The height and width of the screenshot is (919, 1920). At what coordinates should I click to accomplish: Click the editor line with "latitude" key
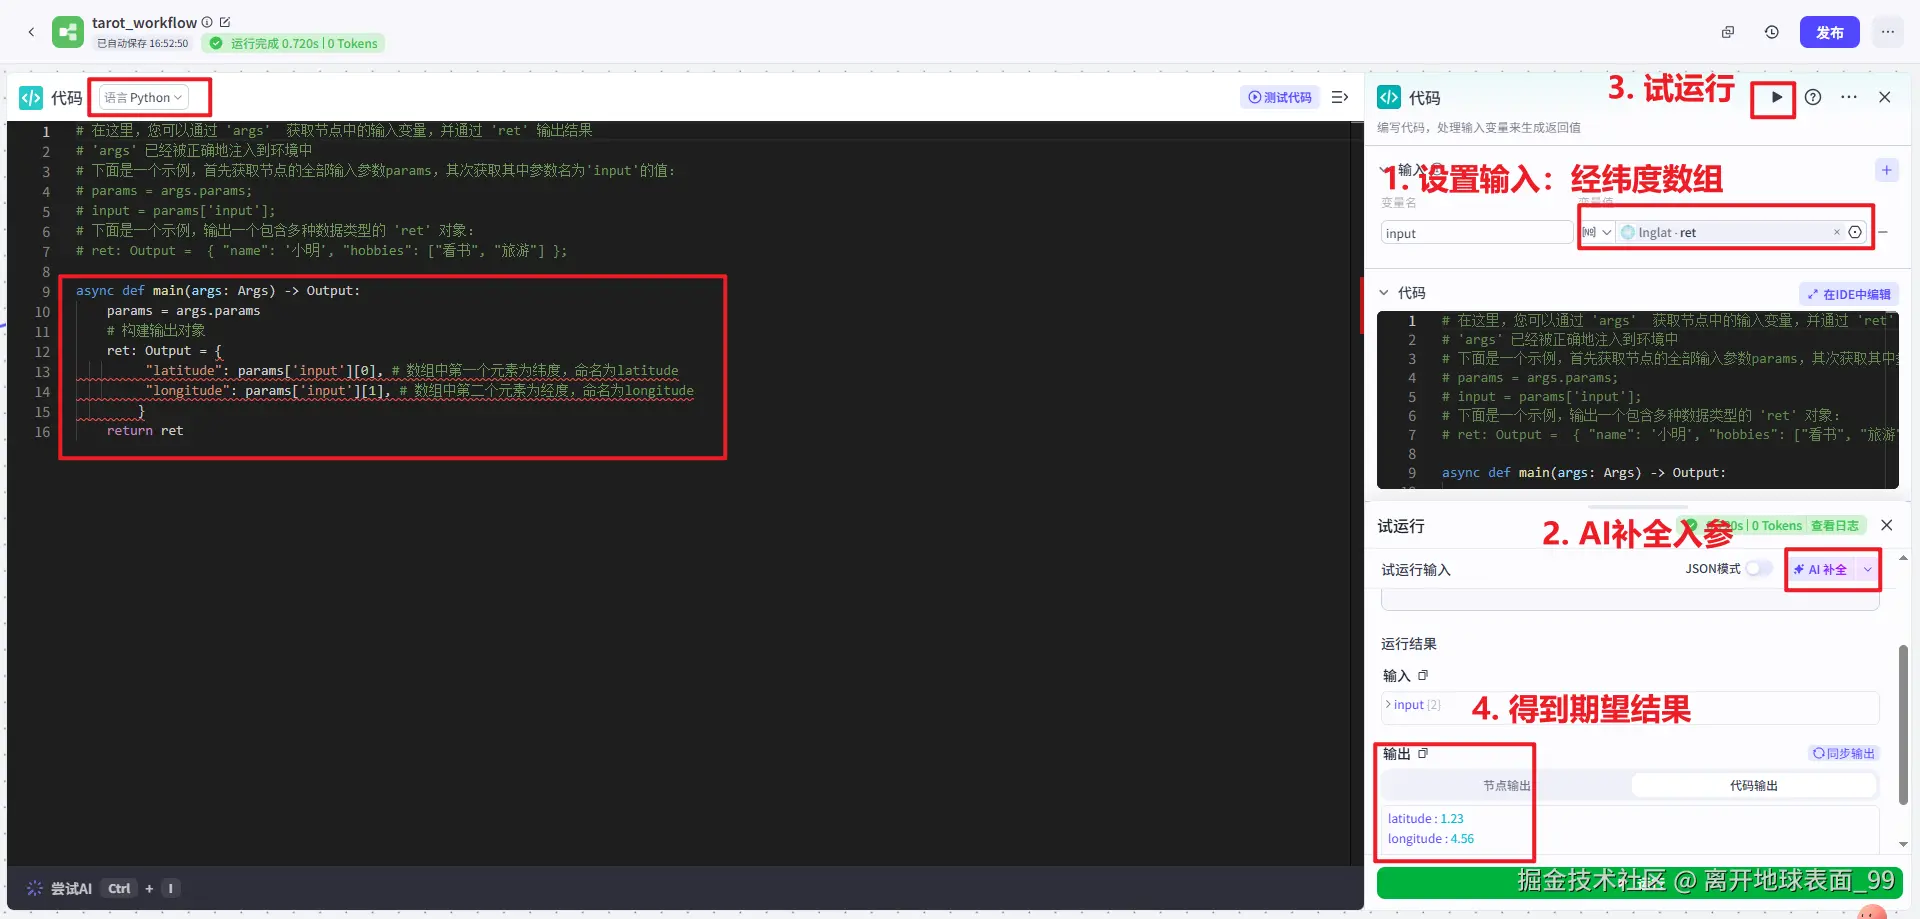click(411, 371)
